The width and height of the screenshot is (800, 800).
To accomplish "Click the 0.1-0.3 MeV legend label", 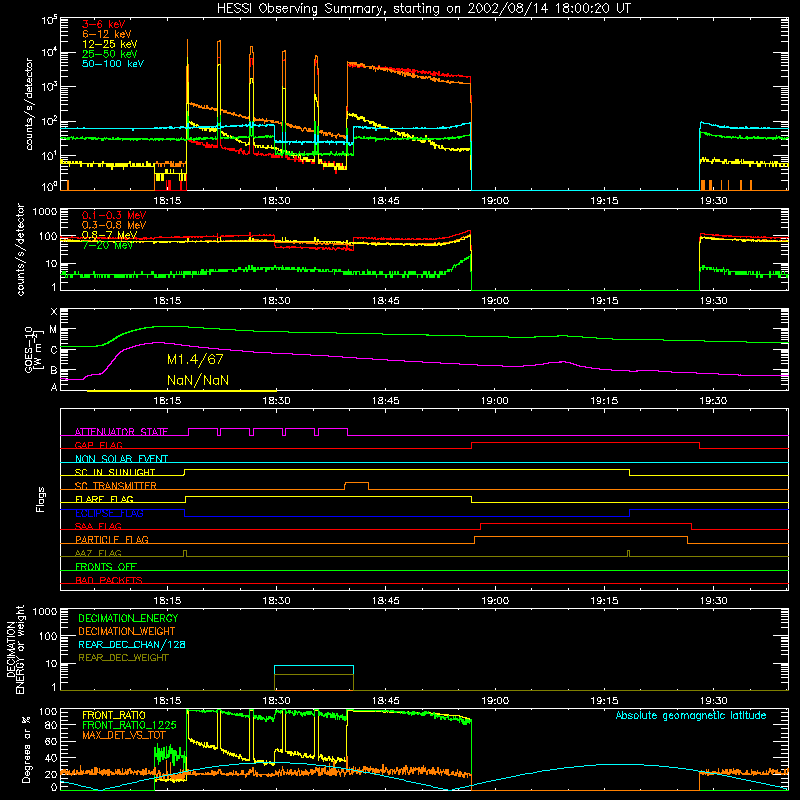I will point(114,215).
